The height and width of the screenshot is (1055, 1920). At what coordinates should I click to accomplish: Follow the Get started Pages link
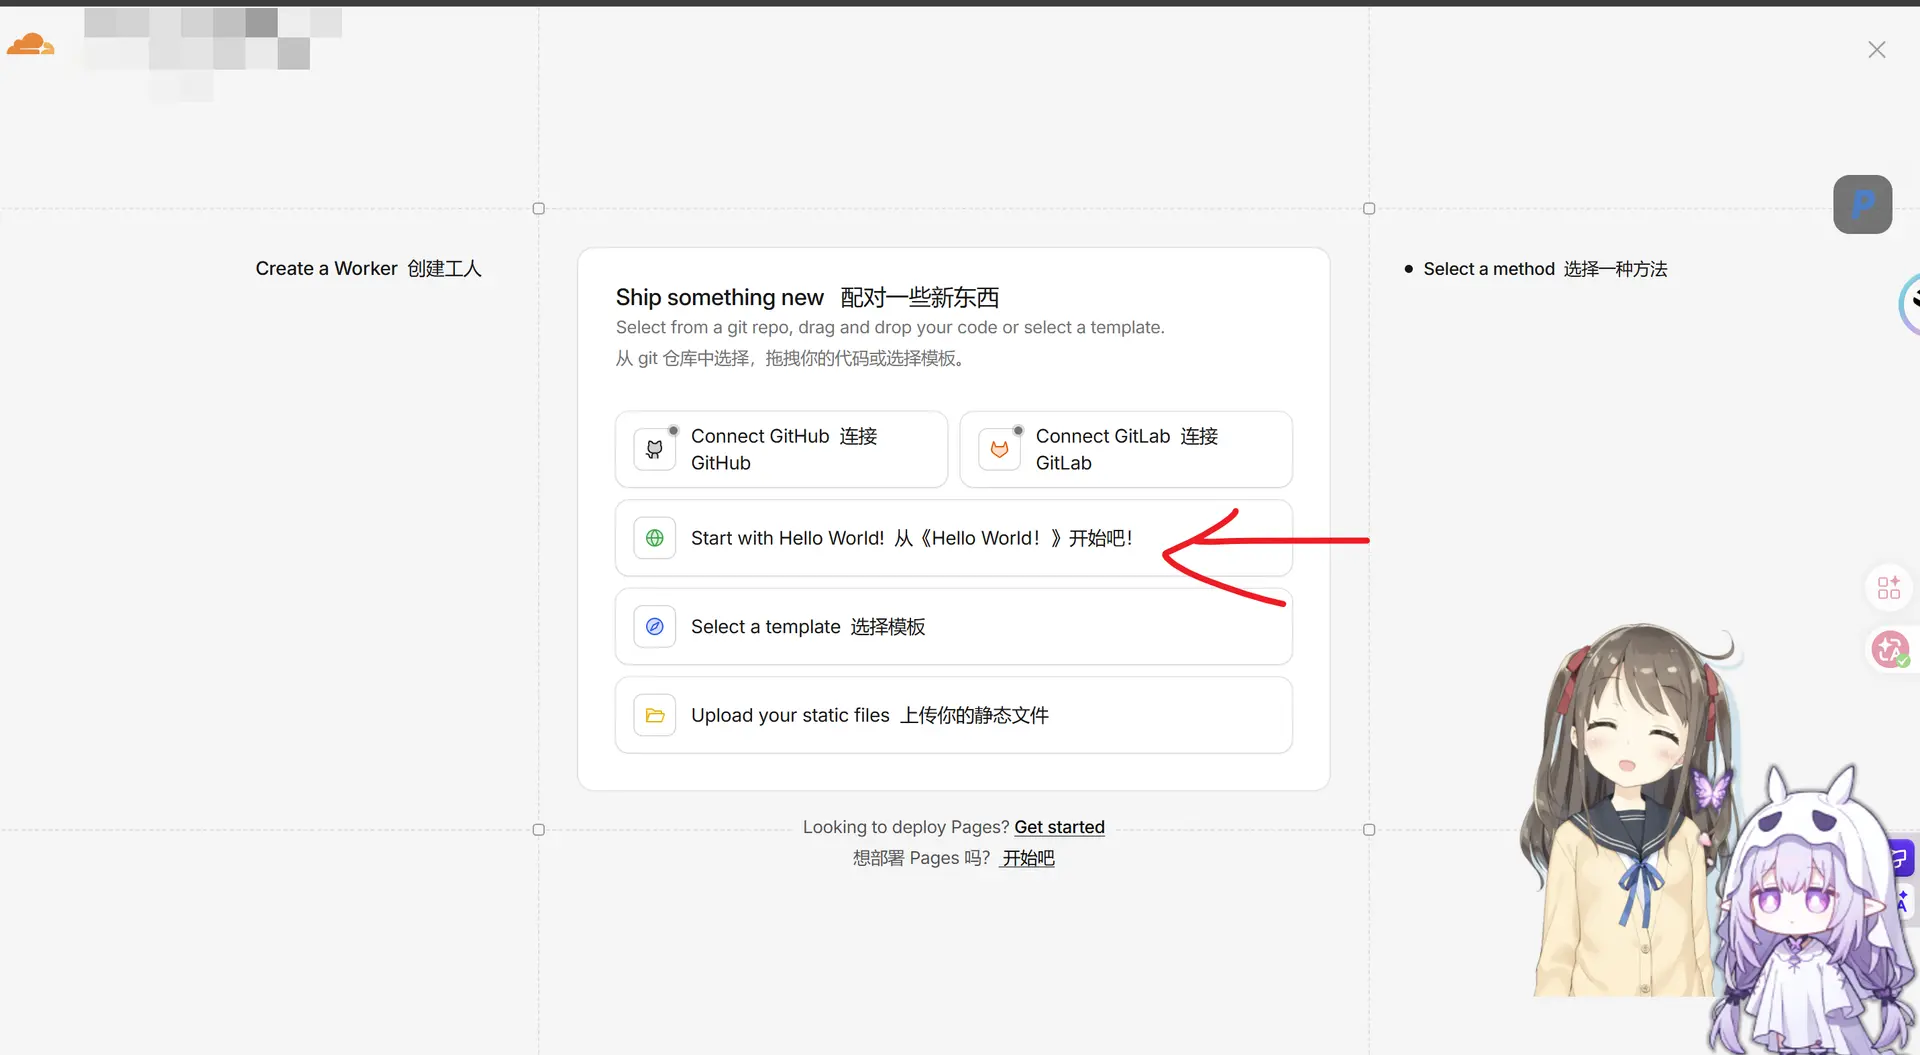1059,827
